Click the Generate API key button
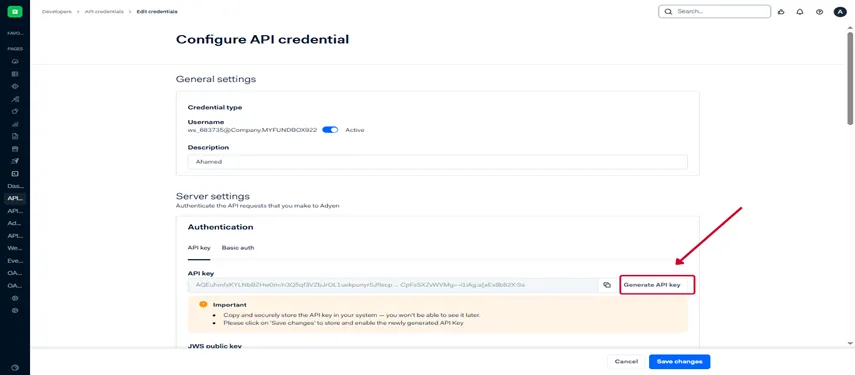 tap(657, 285)
